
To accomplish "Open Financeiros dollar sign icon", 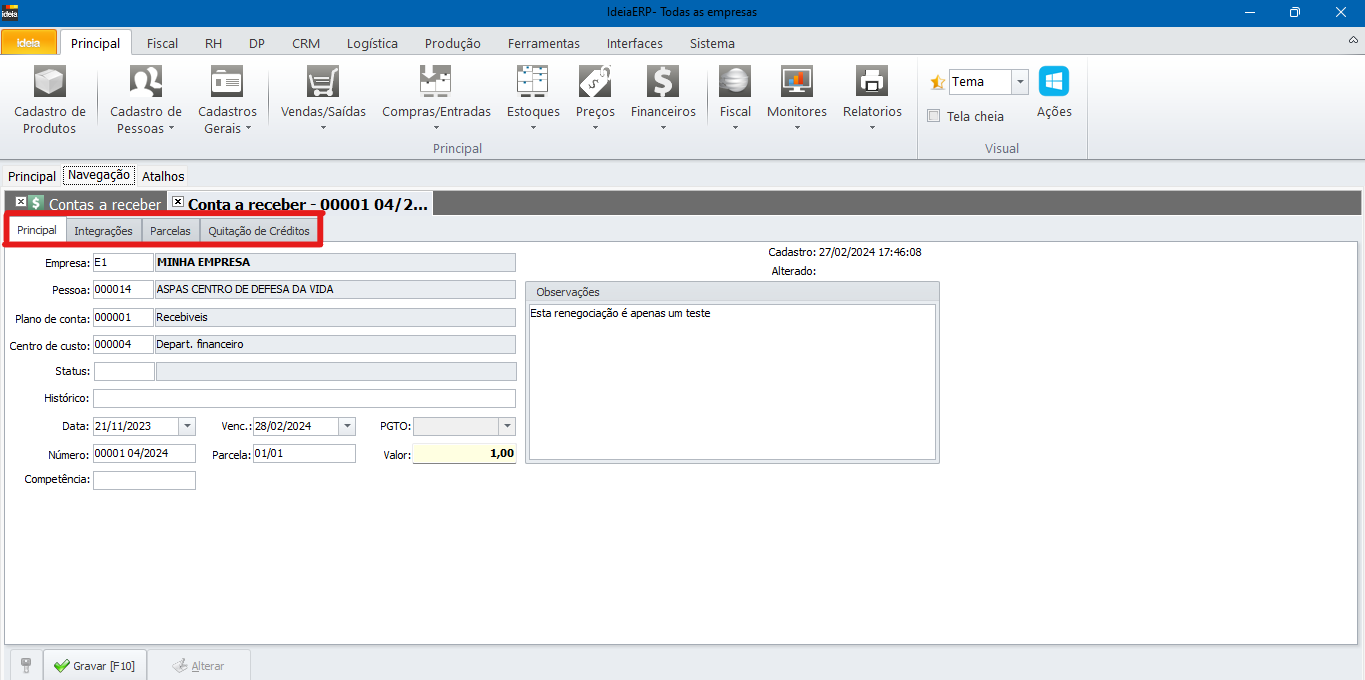I will [x=662, y=82].
